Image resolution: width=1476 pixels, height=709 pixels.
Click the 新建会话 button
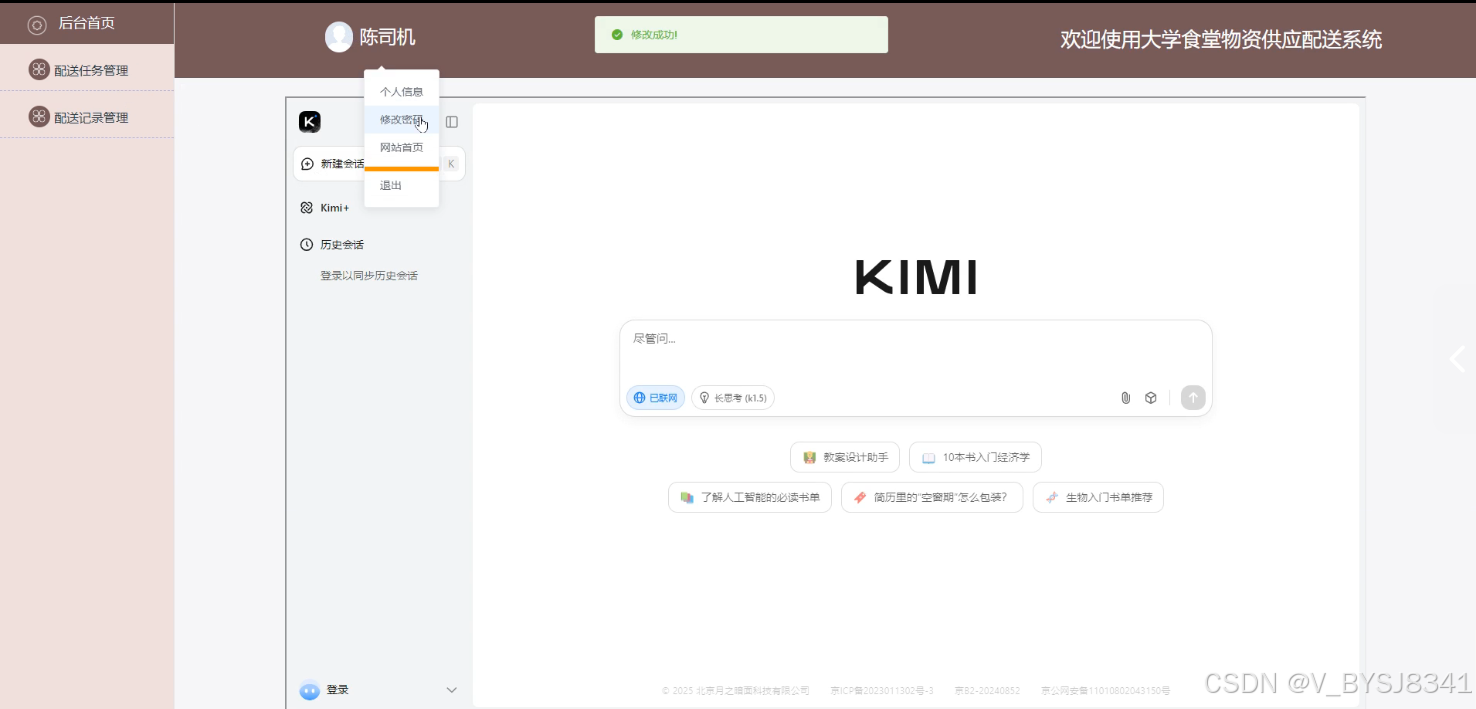pos(379,164)
